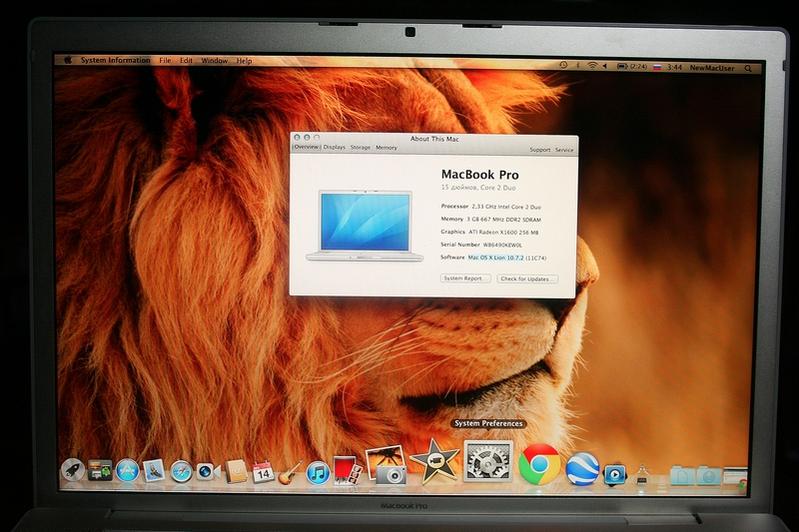Open Launchpad rocket icon in Dock
799x532 pixels.
click(73, 470)
